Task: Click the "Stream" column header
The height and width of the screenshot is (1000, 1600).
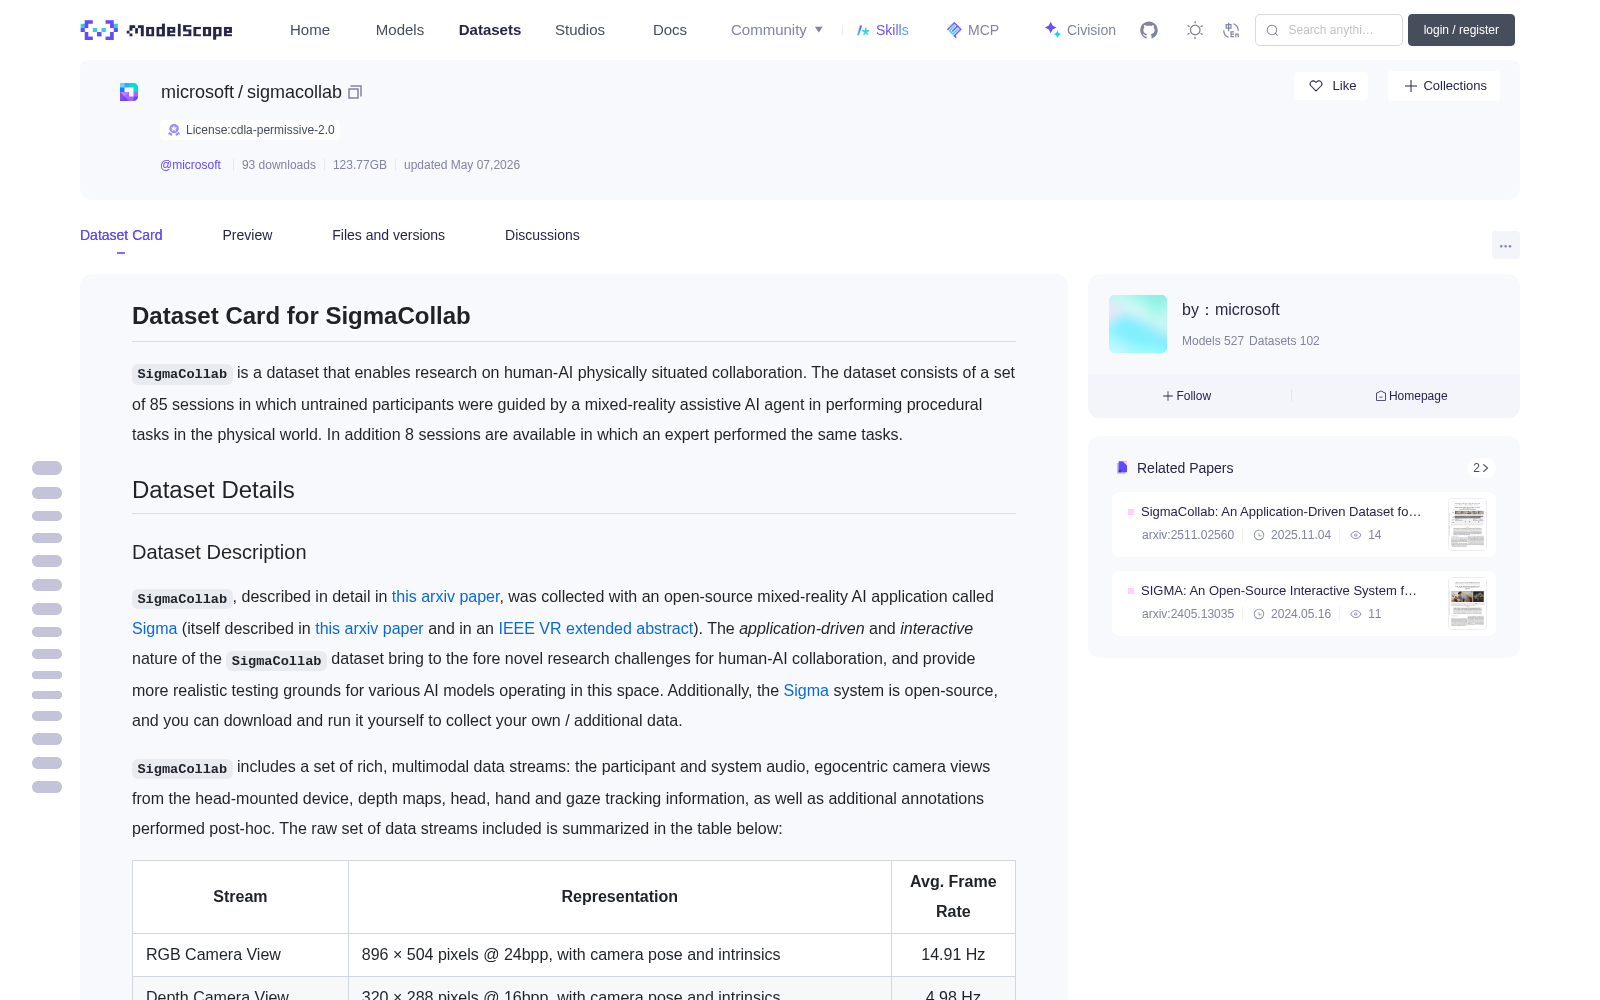Action: (240, 897)
